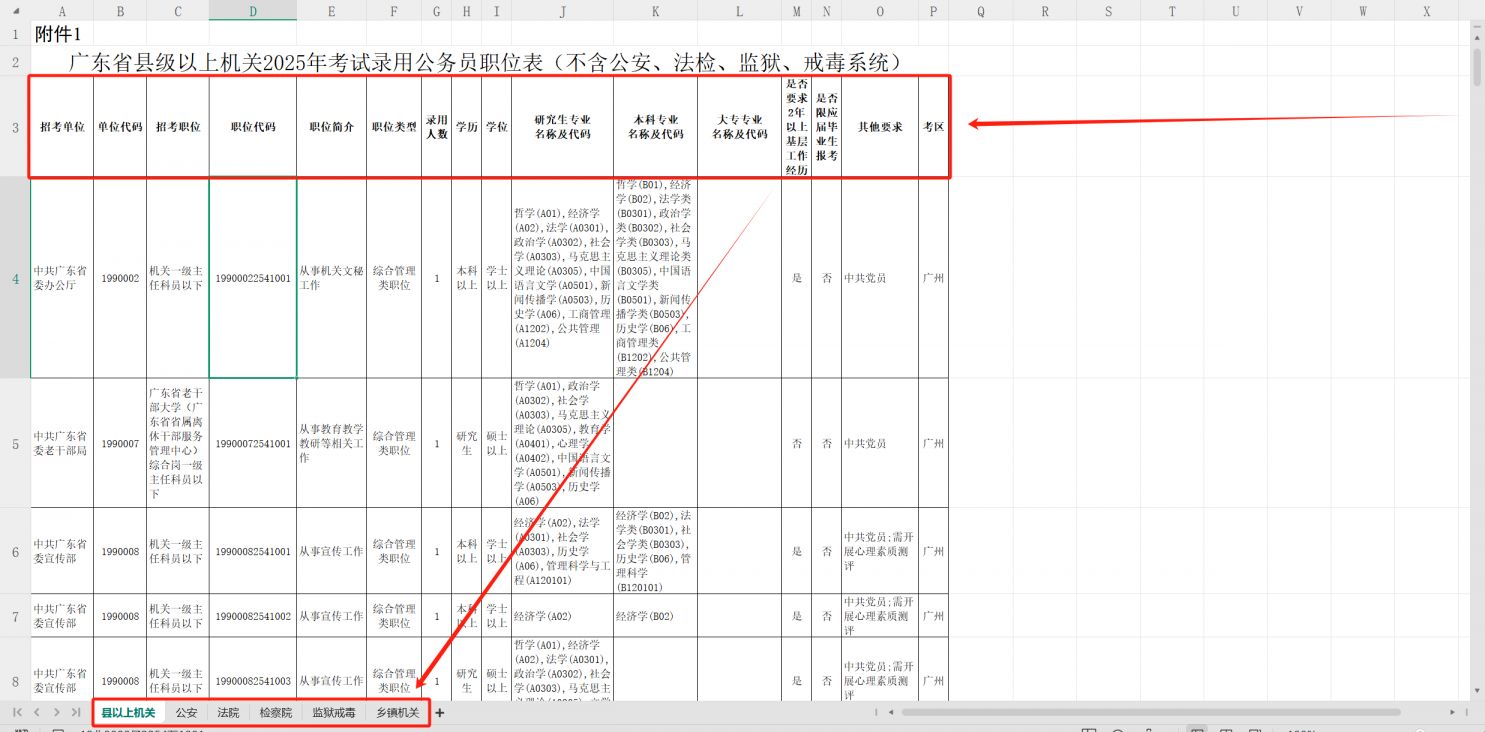Click the 考区 header cell
The width and height of the screenshot is (1485, 732).
pyautogui.click(x=933, y=128)
